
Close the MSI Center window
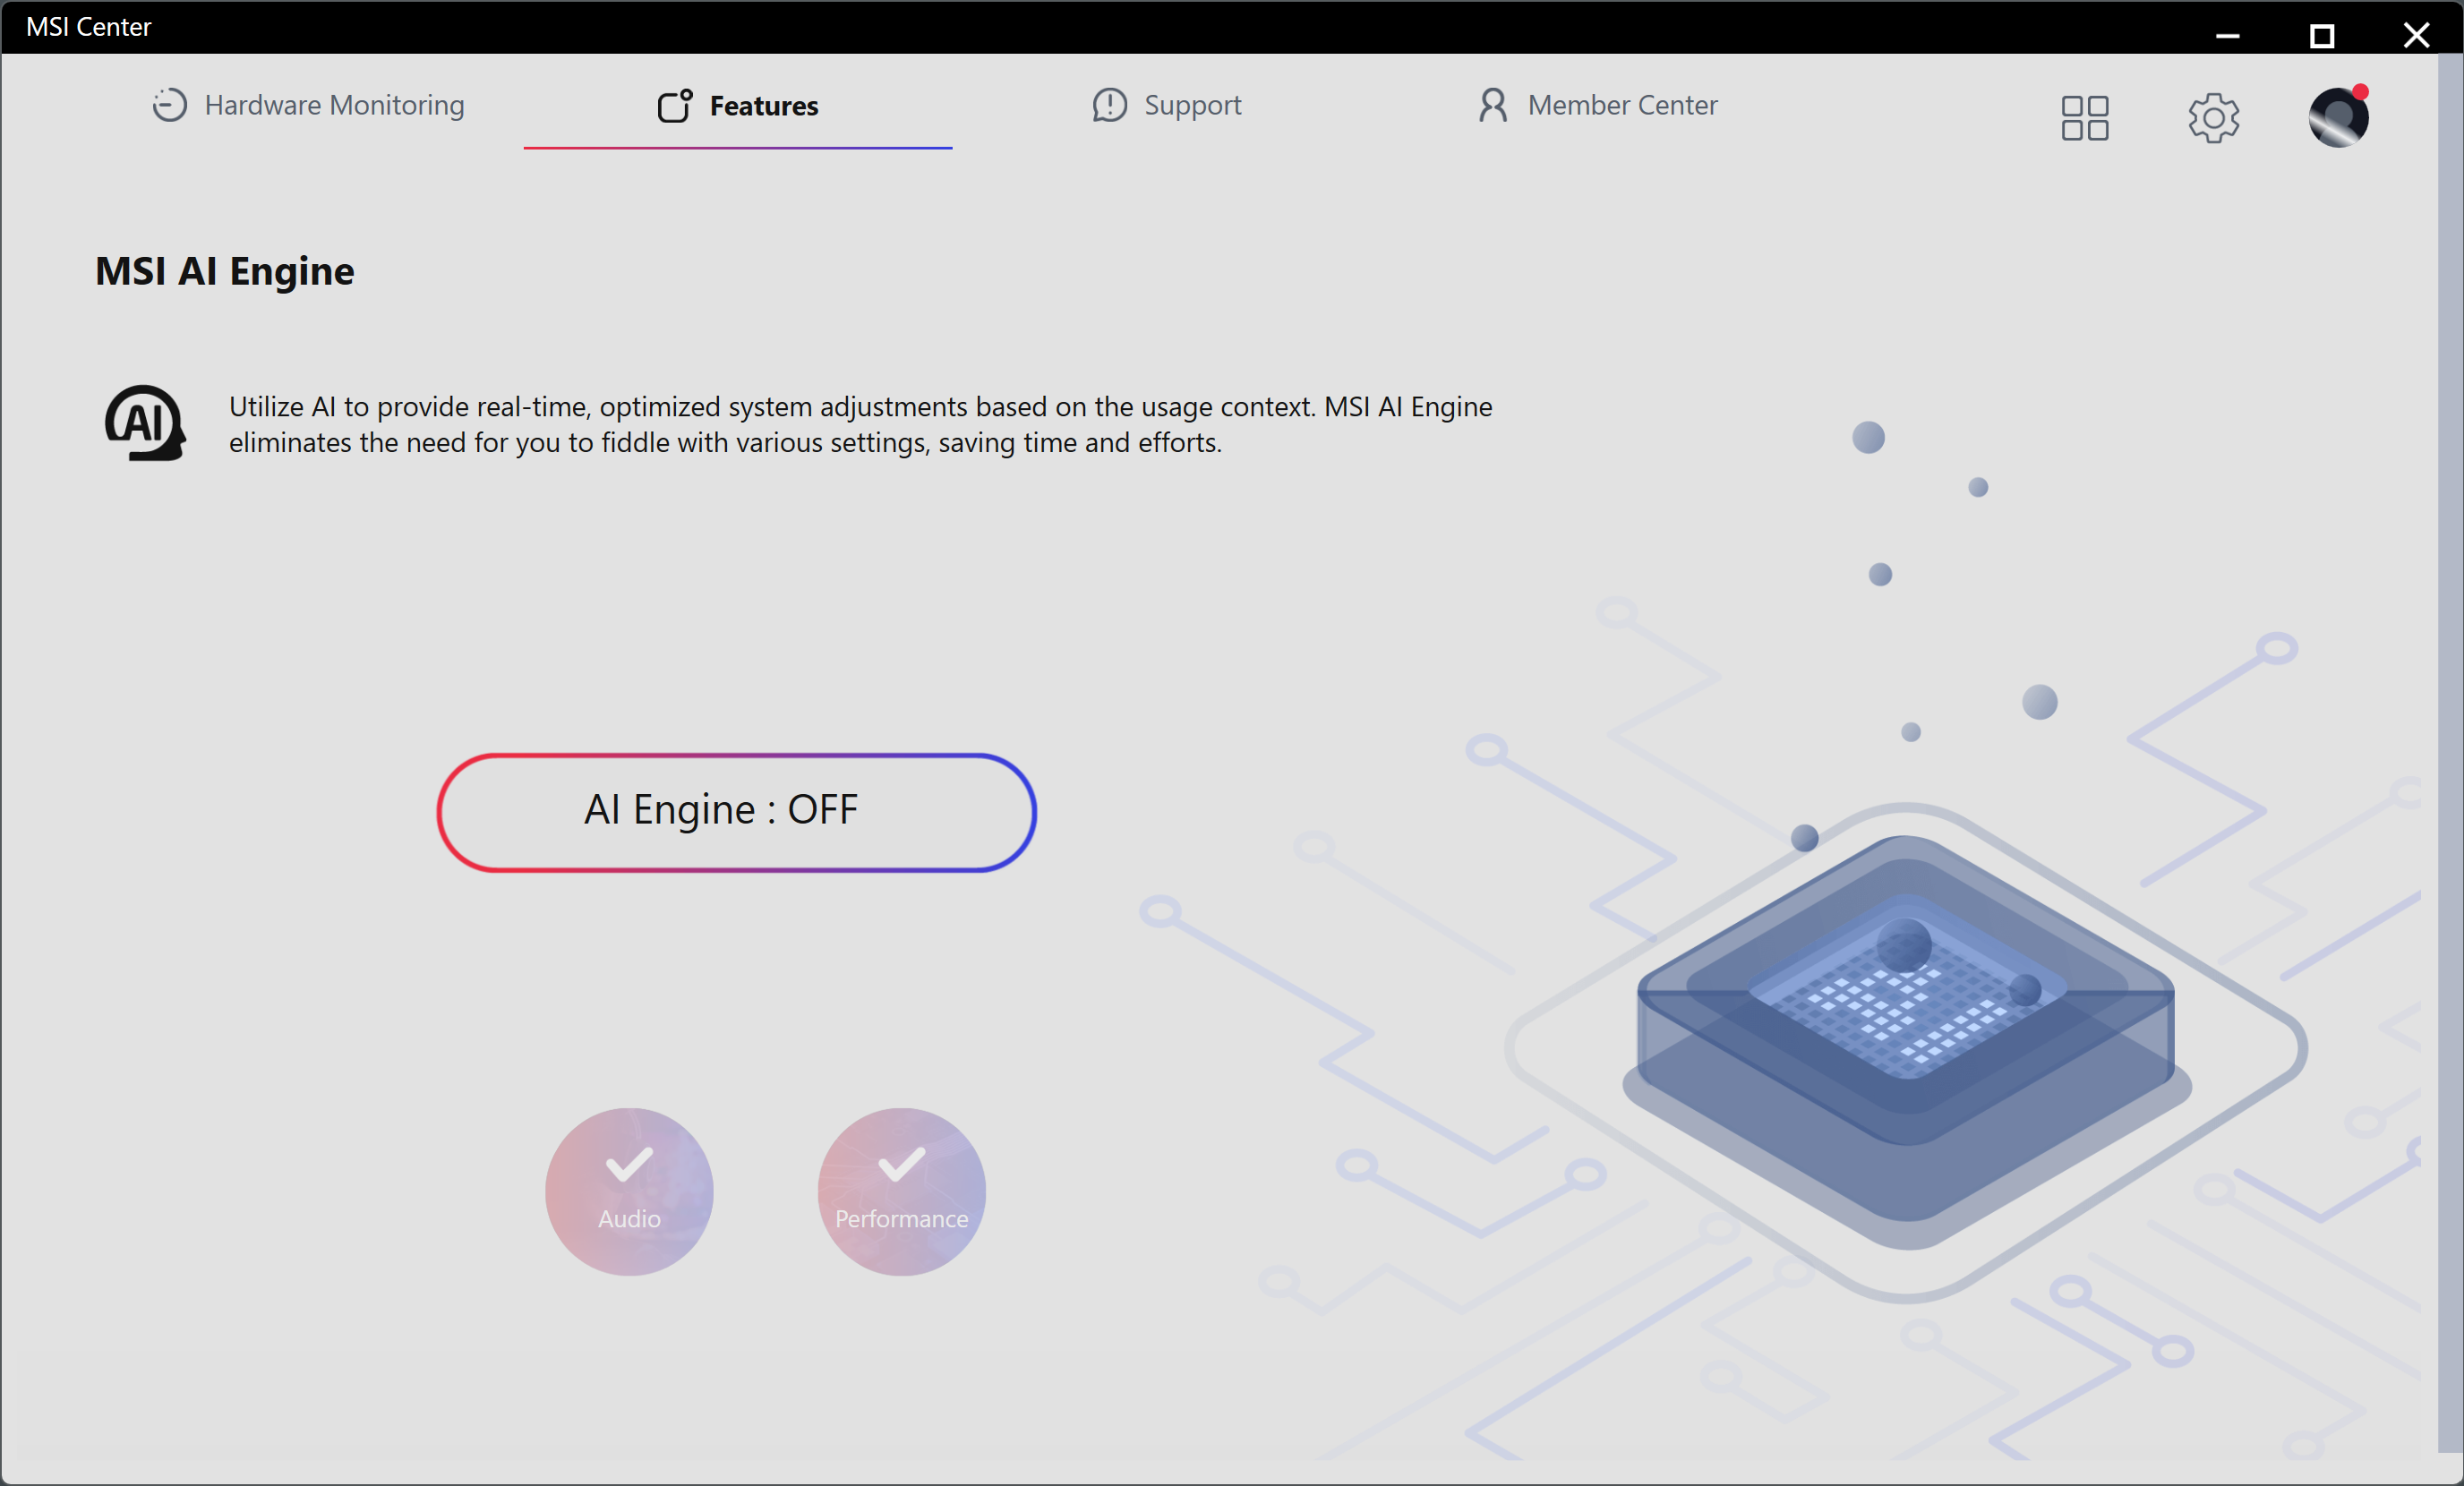coord(2416,35)
